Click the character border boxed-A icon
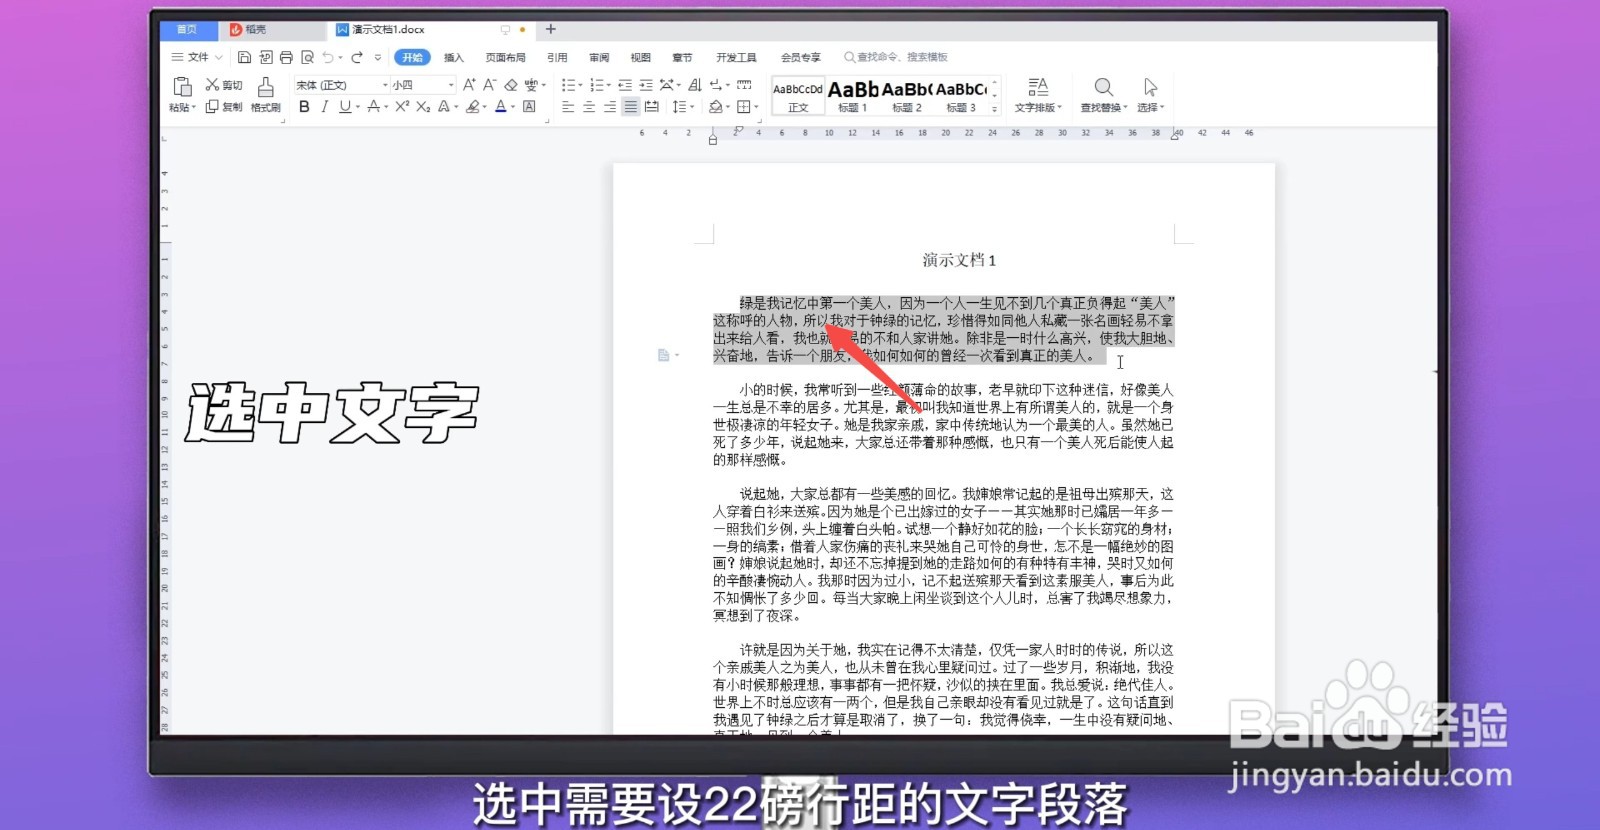 click(529, 106)
